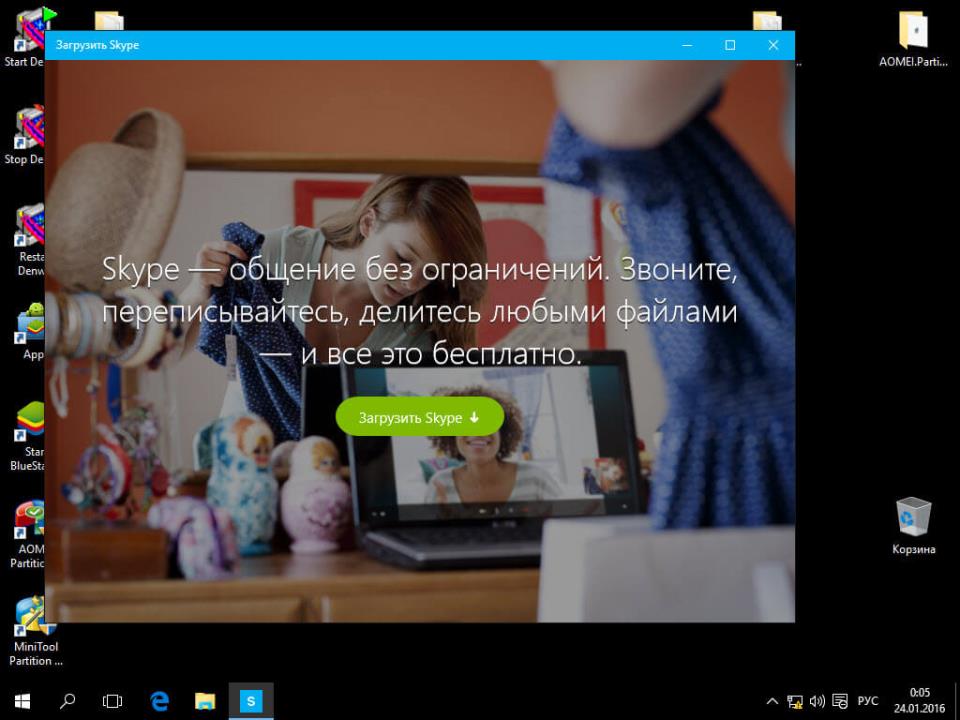Open the Windows Start menu

point(23,701)
